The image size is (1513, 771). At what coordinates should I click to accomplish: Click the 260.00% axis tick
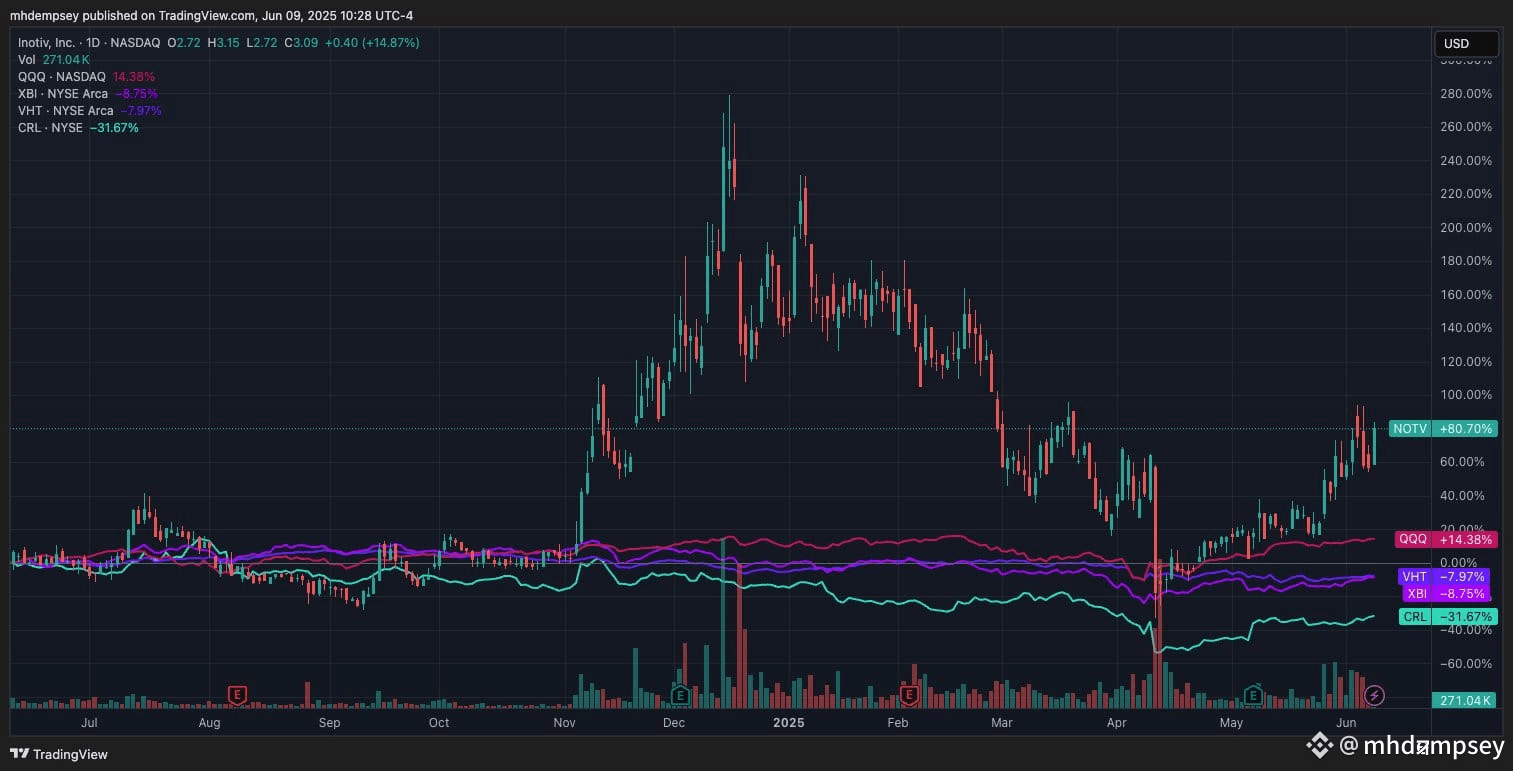click(1466, 127)
